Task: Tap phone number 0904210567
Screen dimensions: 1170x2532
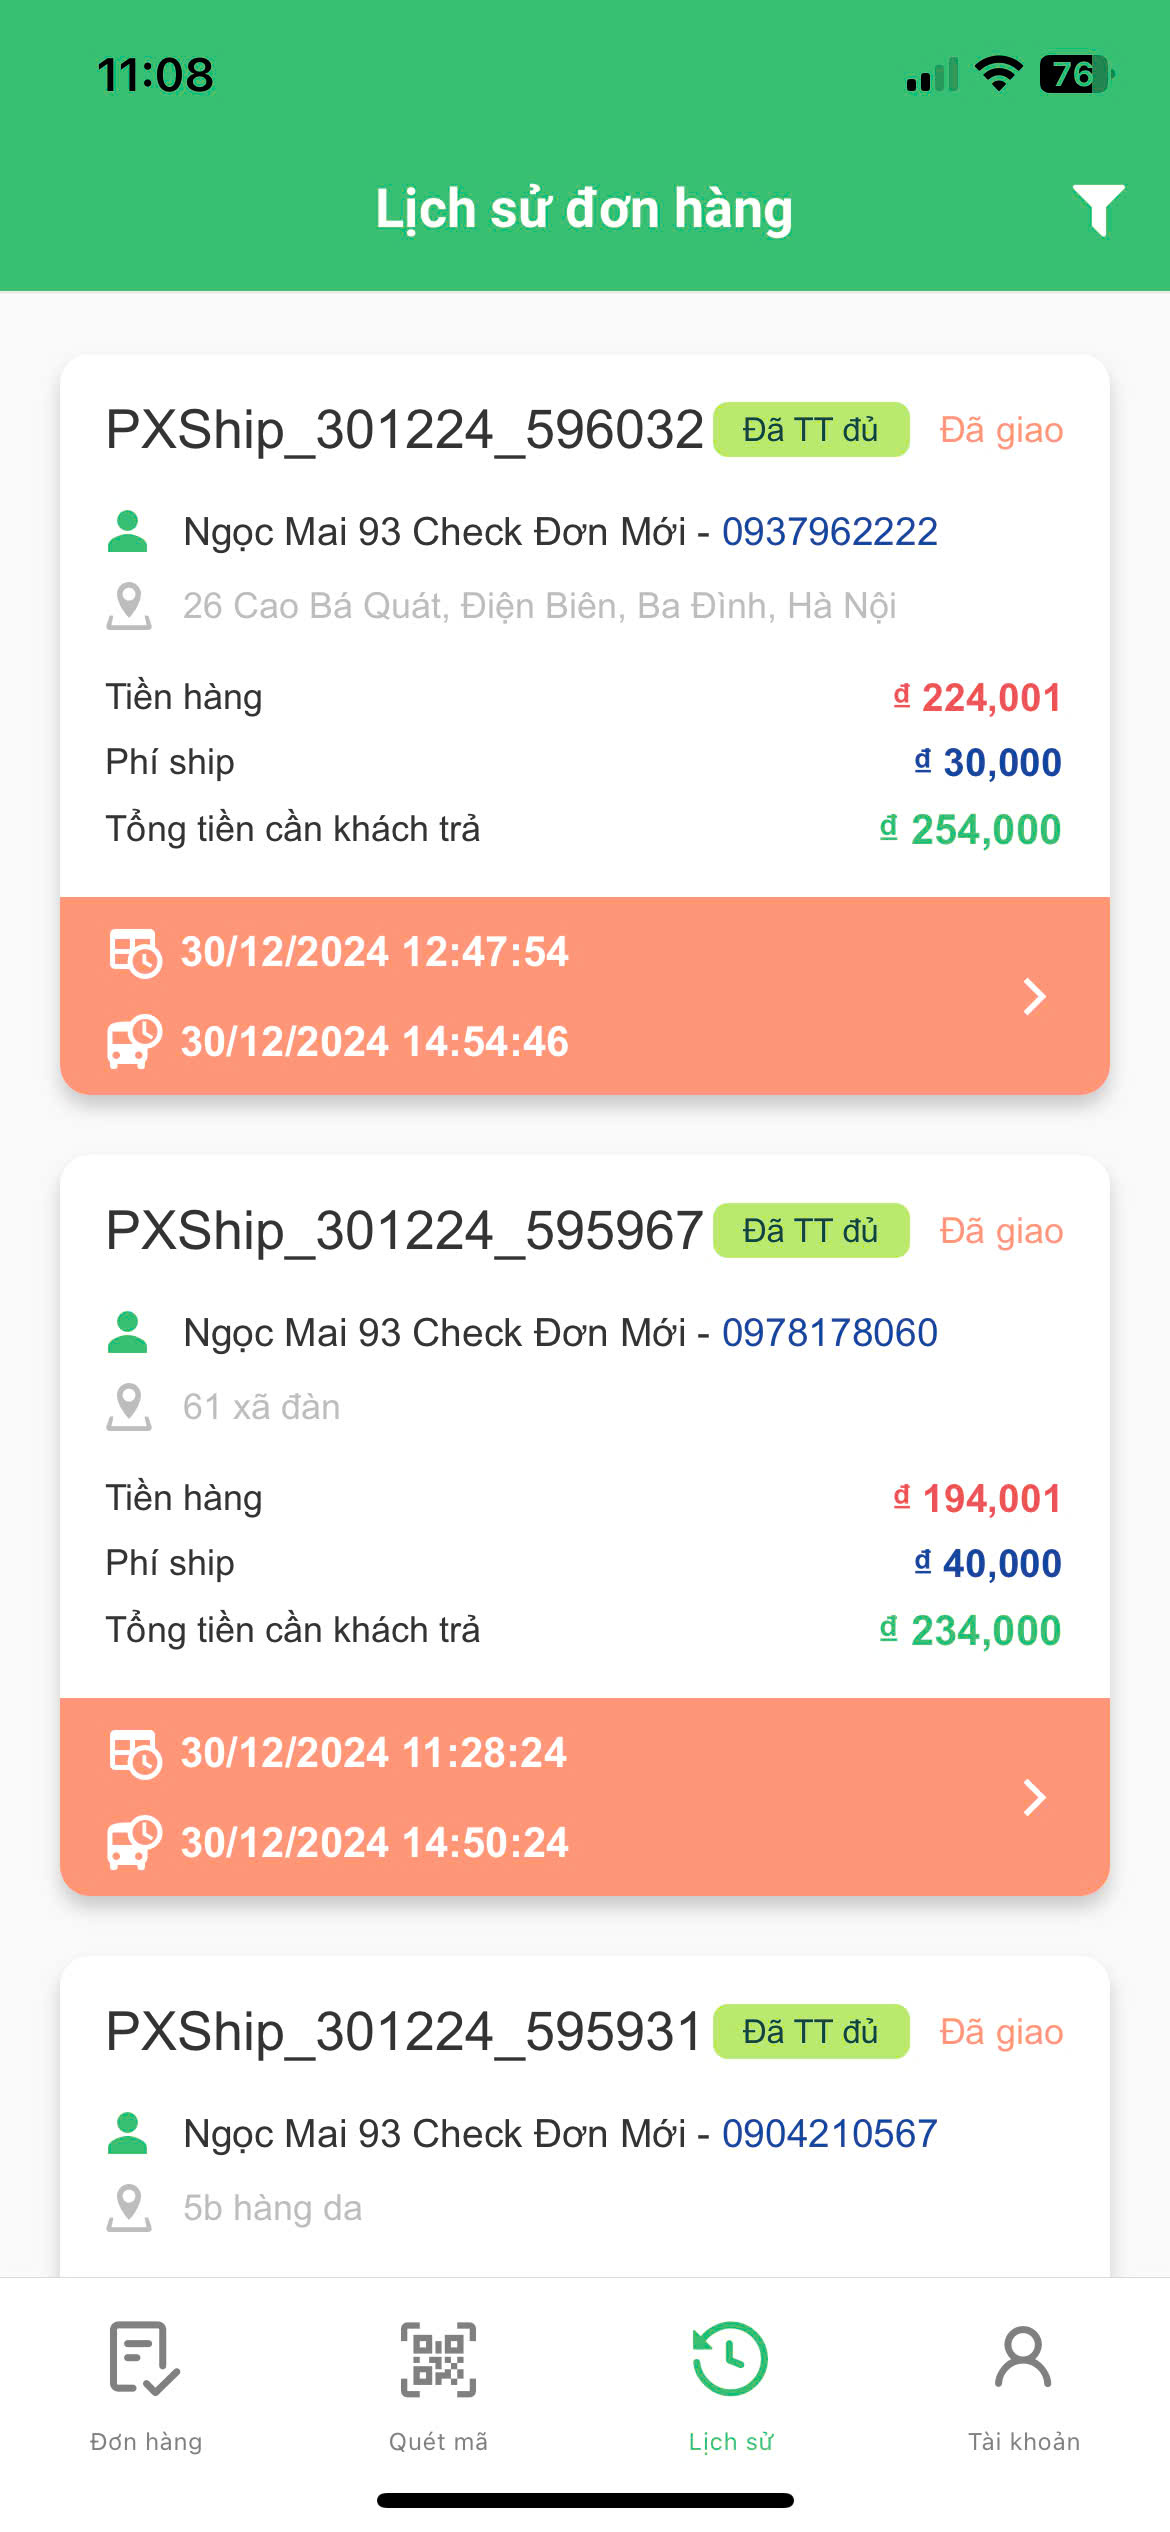Action: [x=830, y=2134]
